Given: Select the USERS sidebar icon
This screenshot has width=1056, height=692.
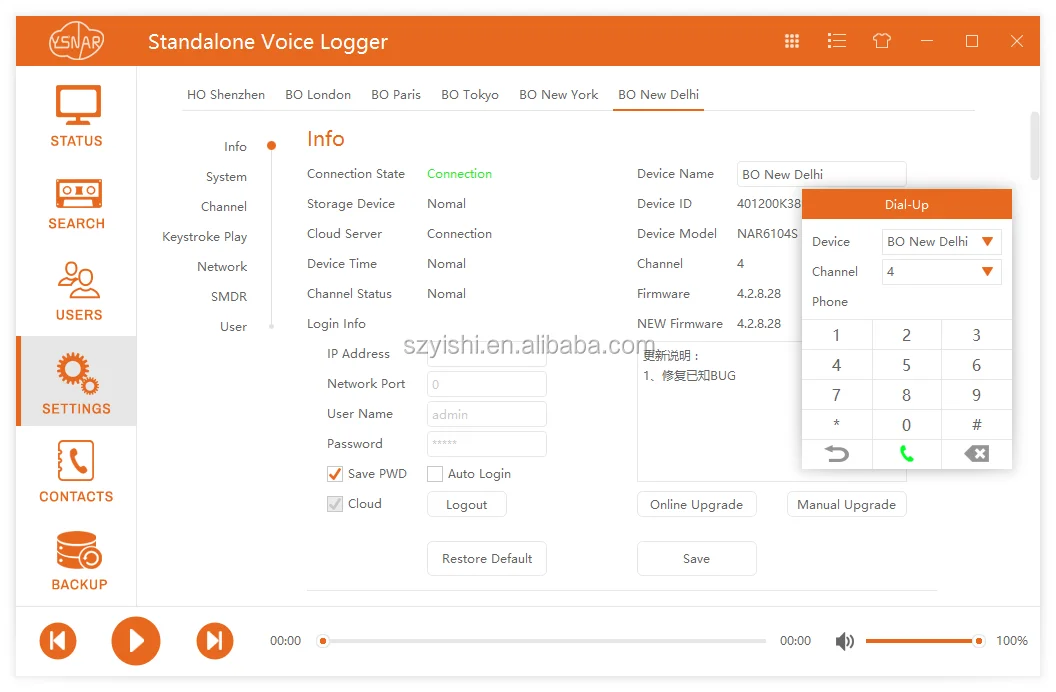Looking at the screenshot, I should [76, 290].
